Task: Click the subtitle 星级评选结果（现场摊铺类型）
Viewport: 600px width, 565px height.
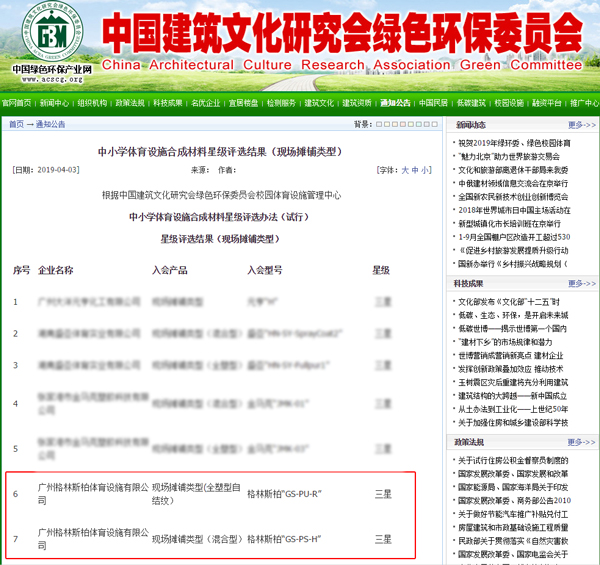Action: (220, 239)
